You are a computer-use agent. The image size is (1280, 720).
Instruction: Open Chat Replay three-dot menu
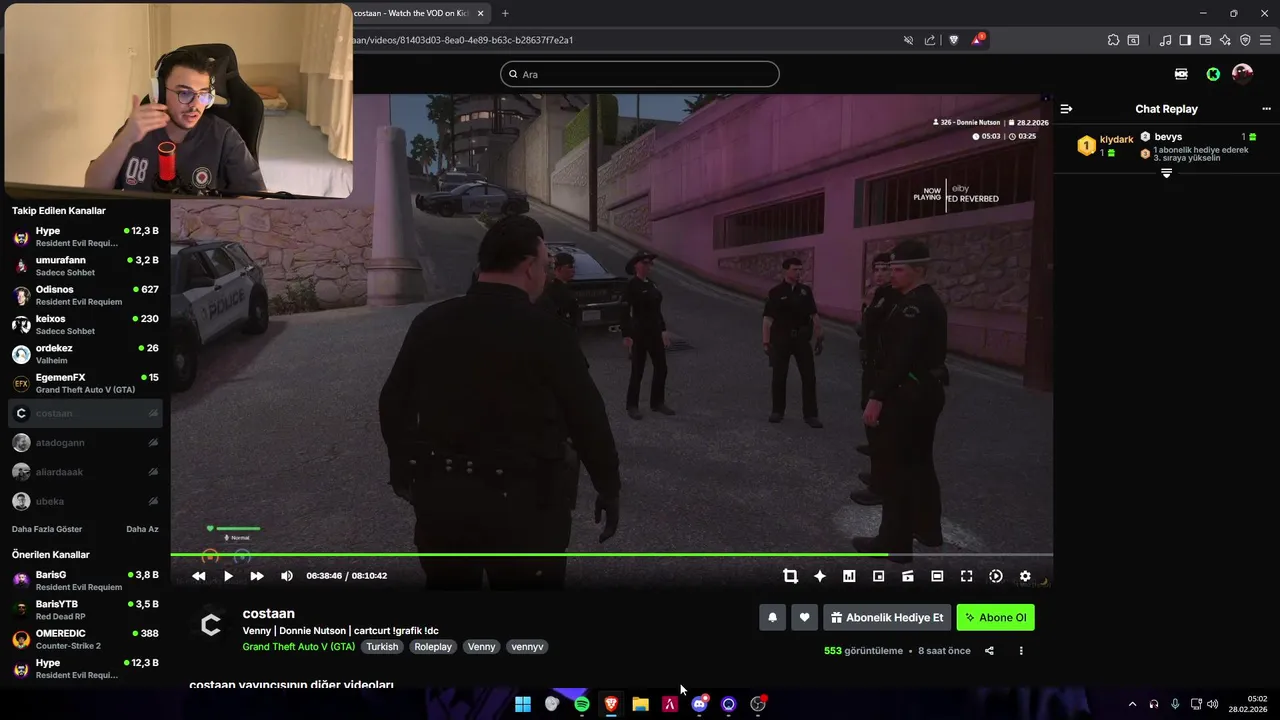pyautogui.click(x=1266, y=109)
